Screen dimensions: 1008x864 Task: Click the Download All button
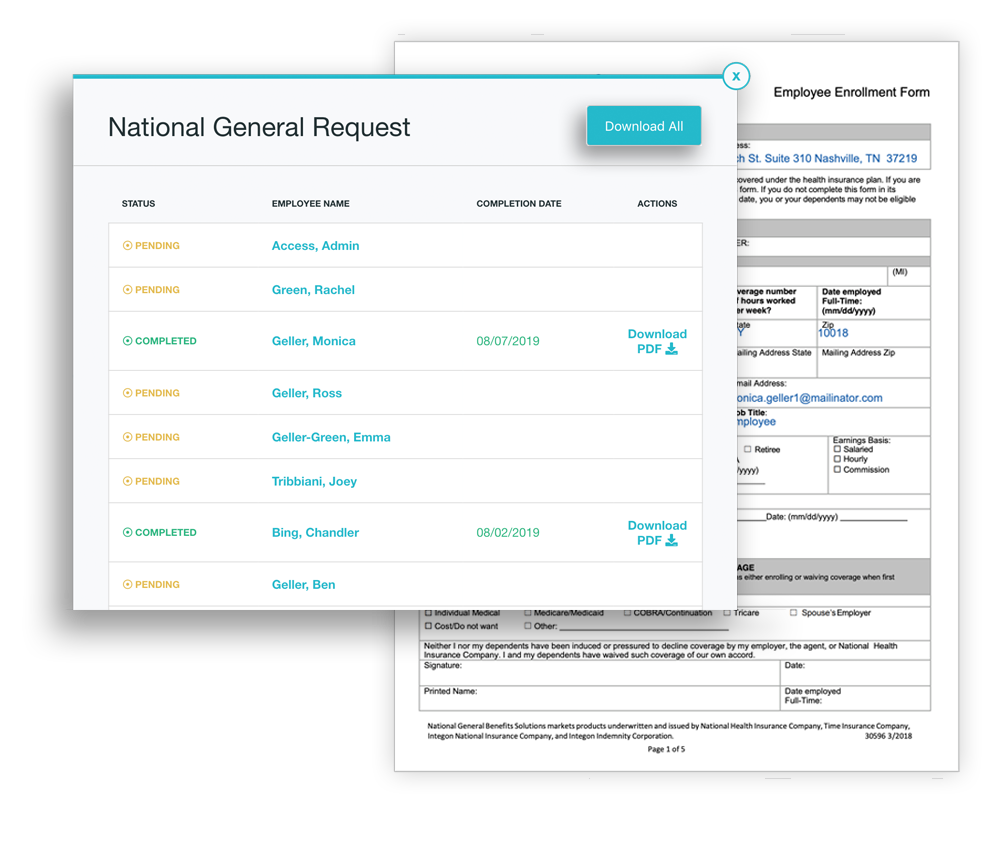644,126
